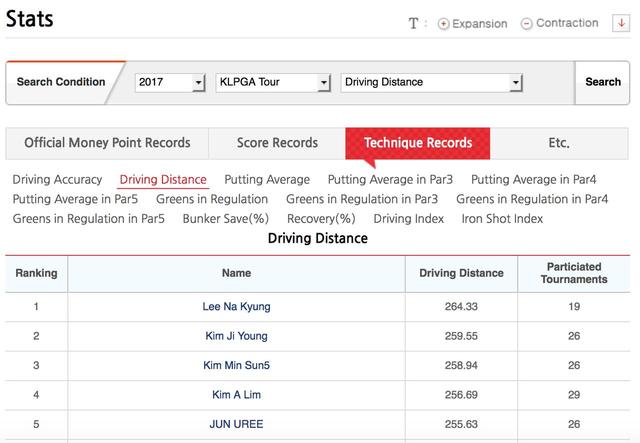Open the 2017 year dropdown

(x=170, y=82)
